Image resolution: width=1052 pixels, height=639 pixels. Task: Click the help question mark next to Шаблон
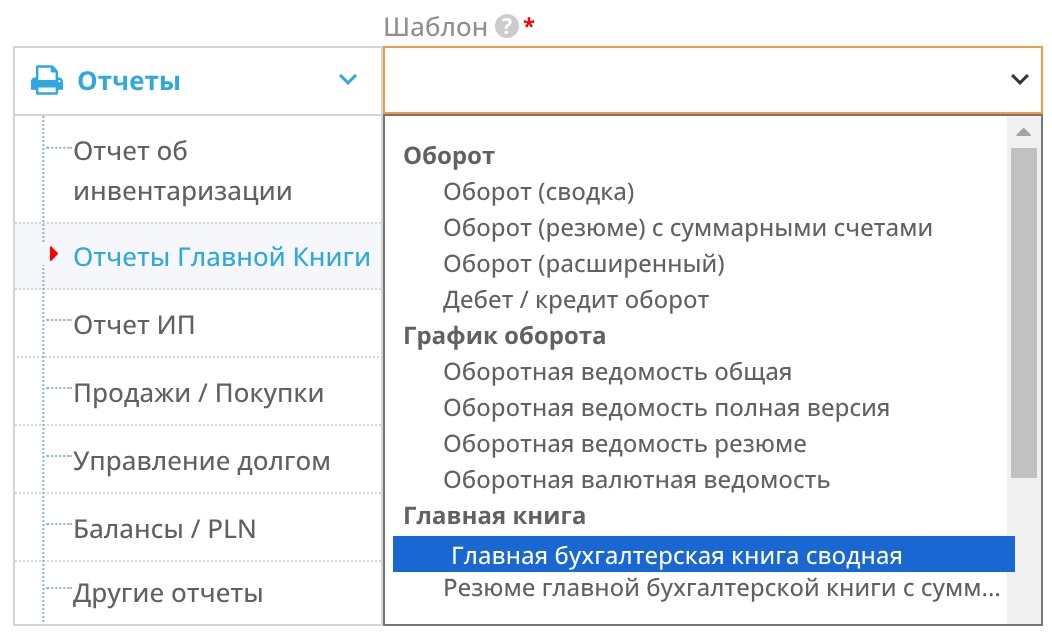507,27
